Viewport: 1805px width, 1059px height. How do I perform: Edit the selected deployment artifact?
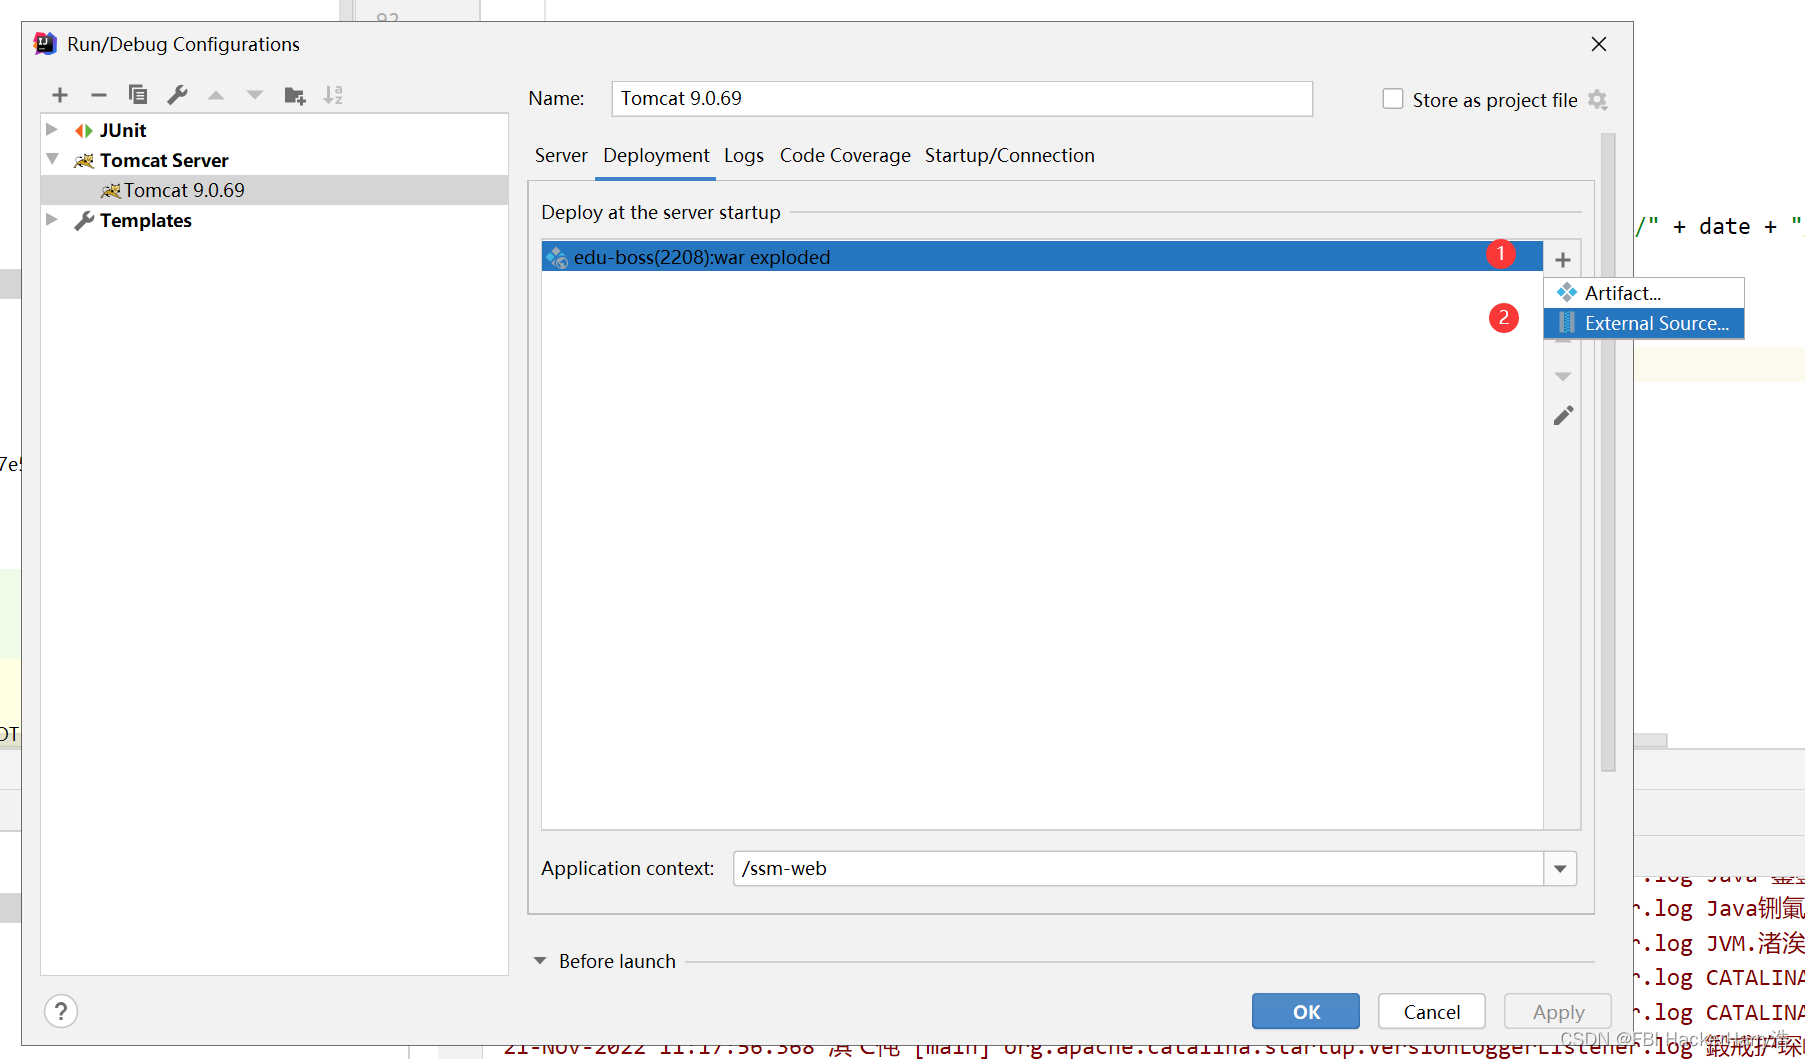coord(1563,415)
